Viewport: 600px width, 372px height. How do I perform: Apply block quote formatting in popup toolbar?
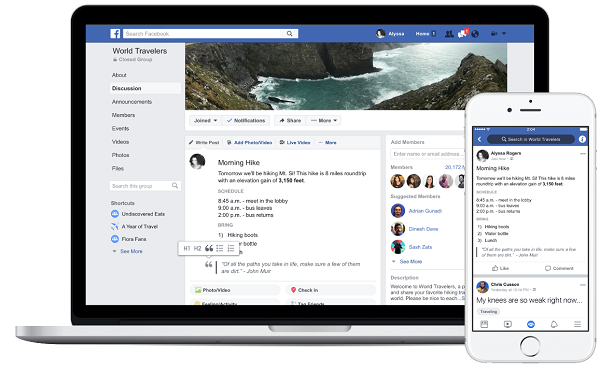(x=209, y=248)
